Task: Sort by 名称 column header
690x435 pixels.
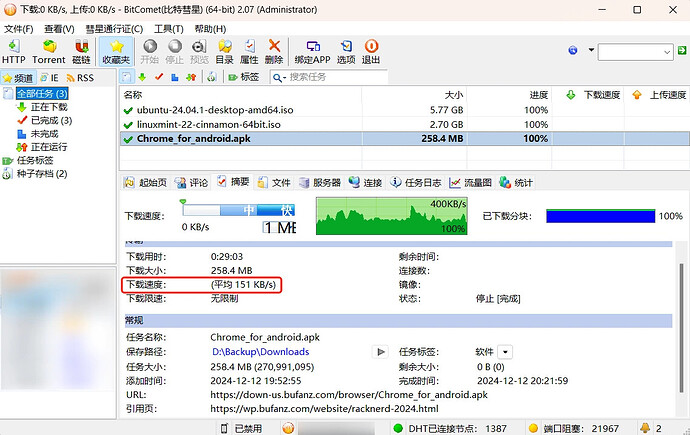Action: 240,95
